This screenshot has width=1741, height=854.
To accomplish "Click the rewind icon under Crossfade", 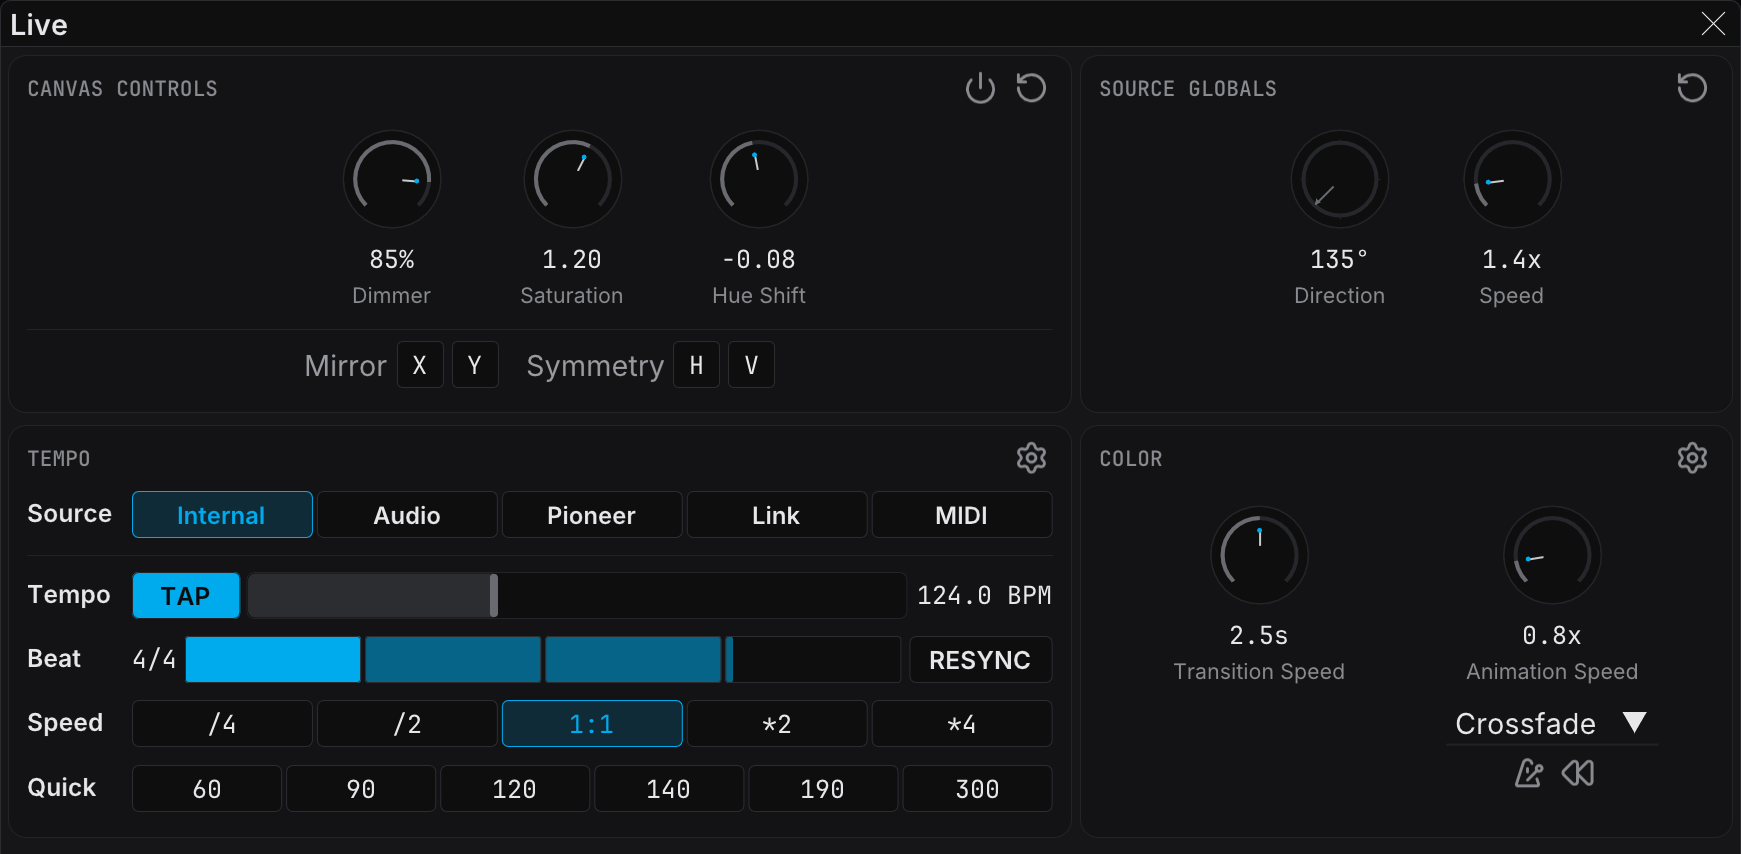I will (1578, 773).
